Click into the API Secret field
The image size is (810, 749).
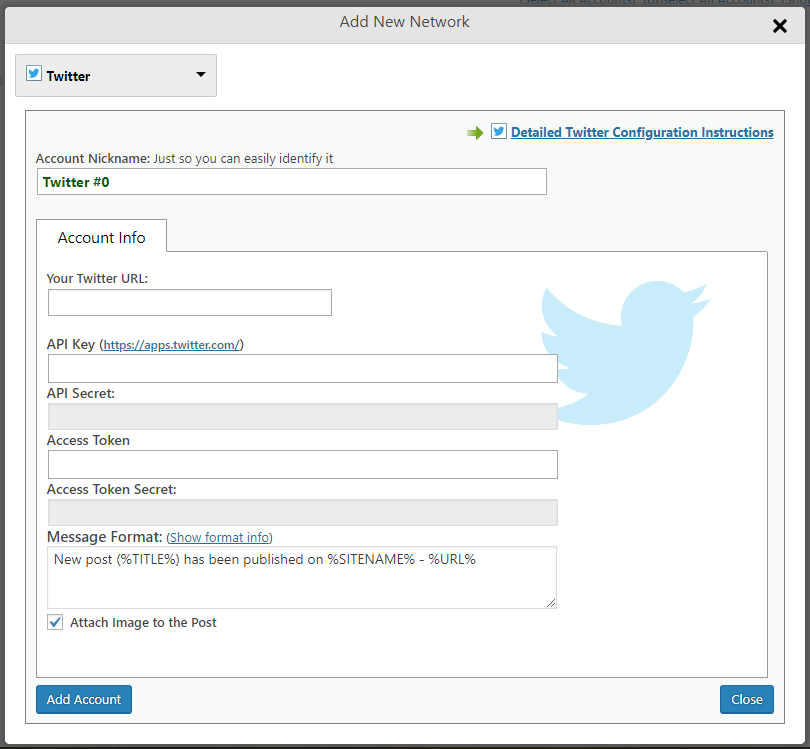(303, 416)
